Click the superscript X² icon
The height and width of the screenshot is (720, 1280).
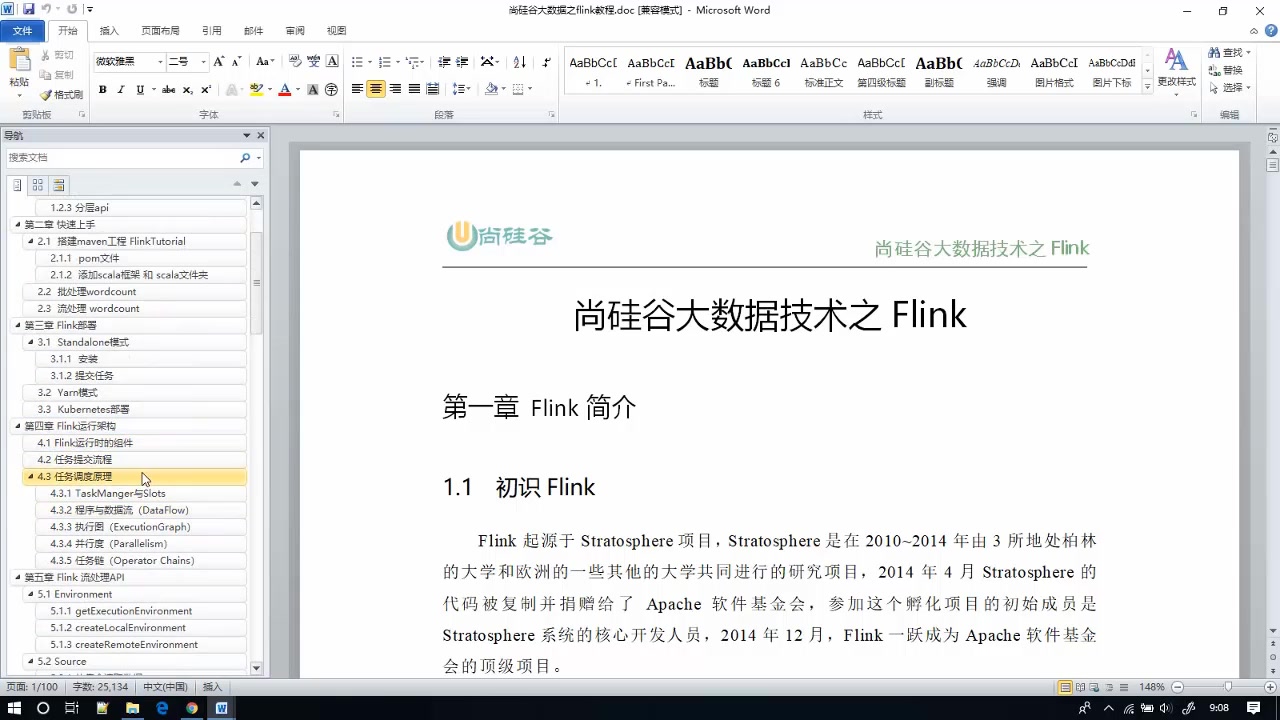(x=206, y=90)
